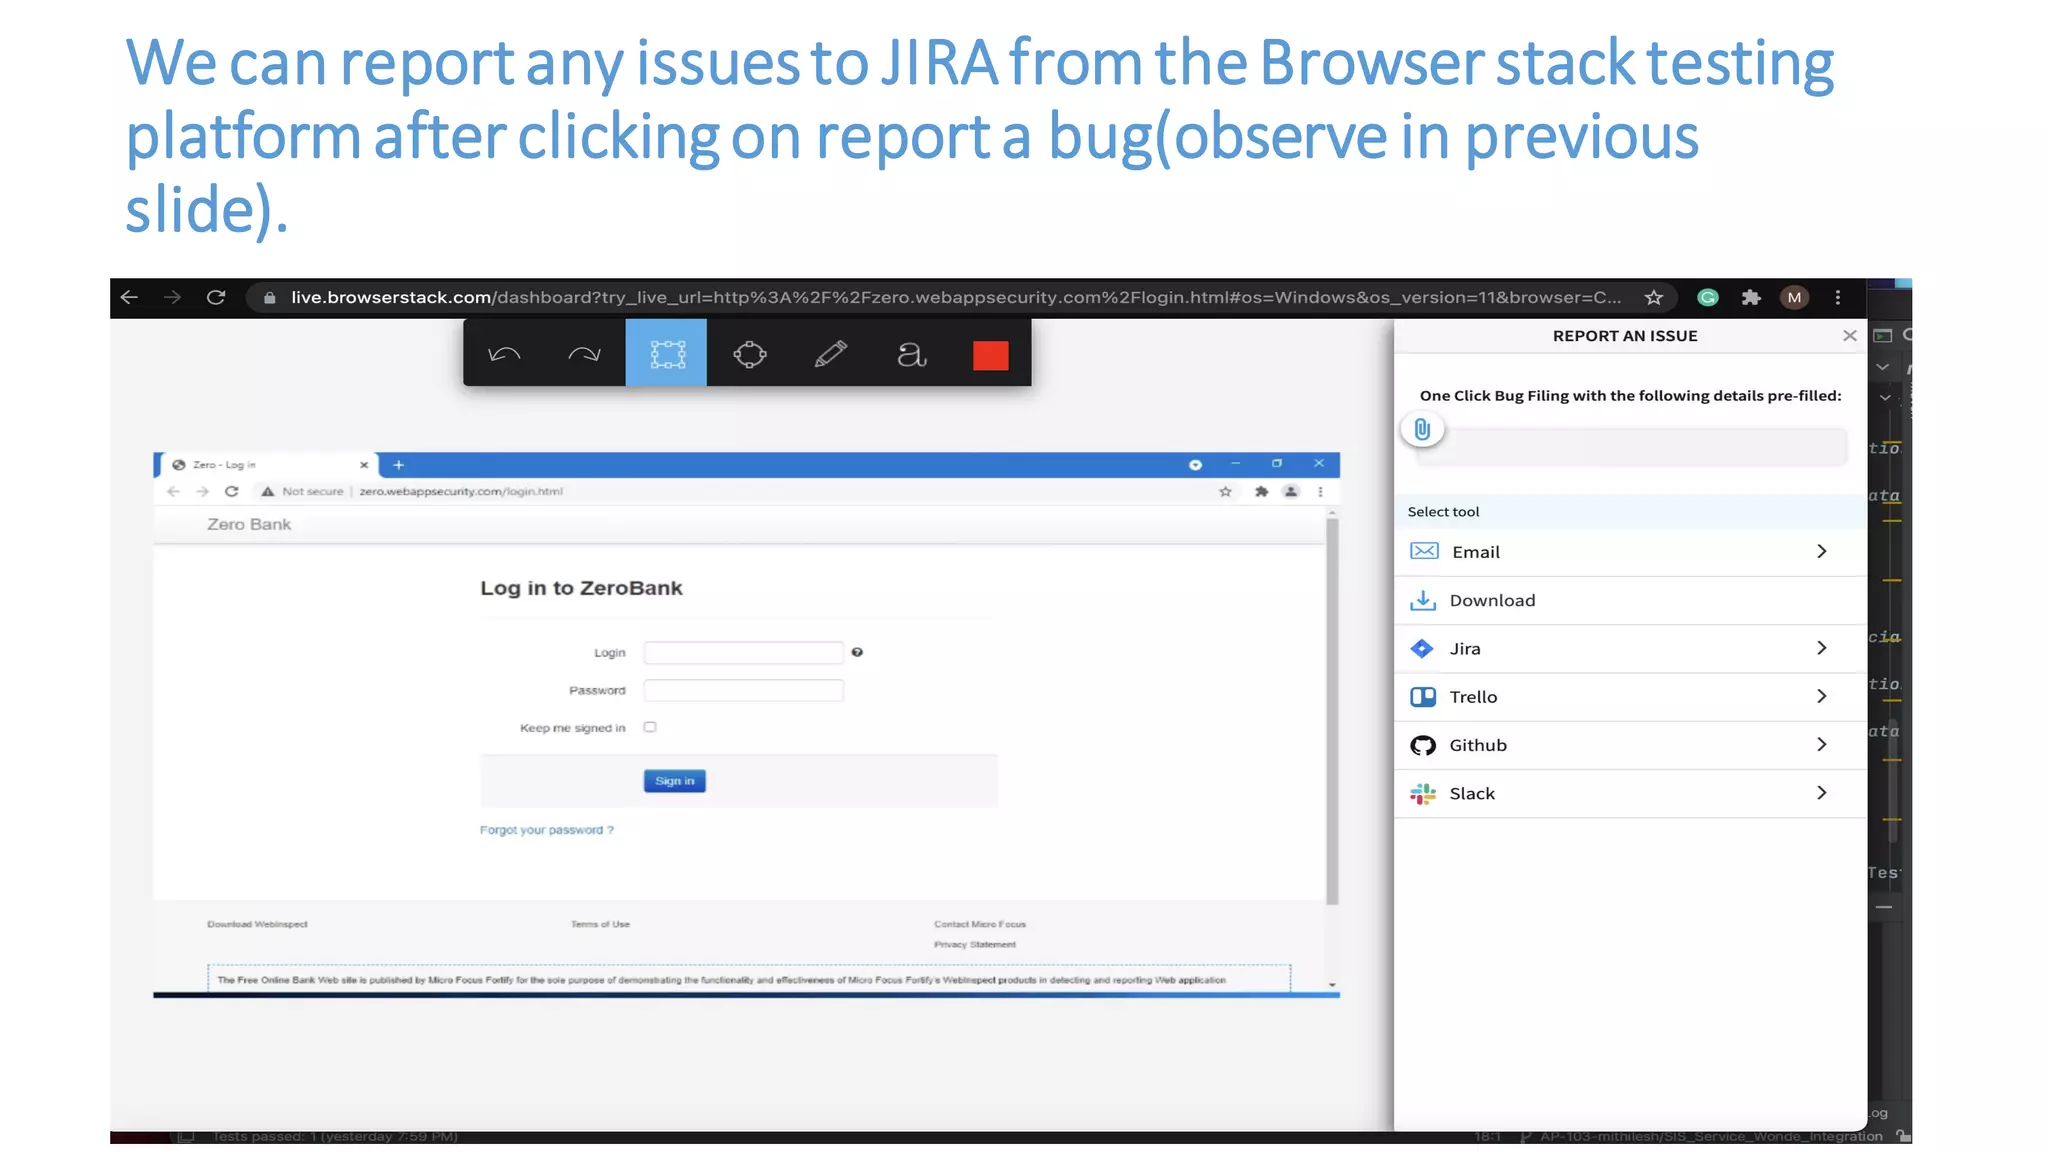
Task: Undo the last annotation
Action: click(504, 354)
